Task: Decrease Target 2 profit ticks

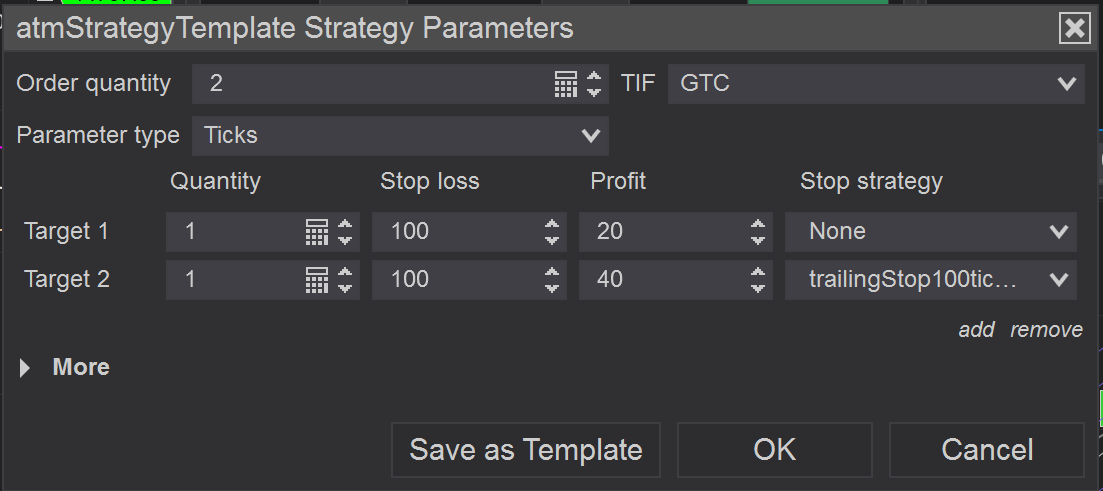Action: (x=759, y=288)
